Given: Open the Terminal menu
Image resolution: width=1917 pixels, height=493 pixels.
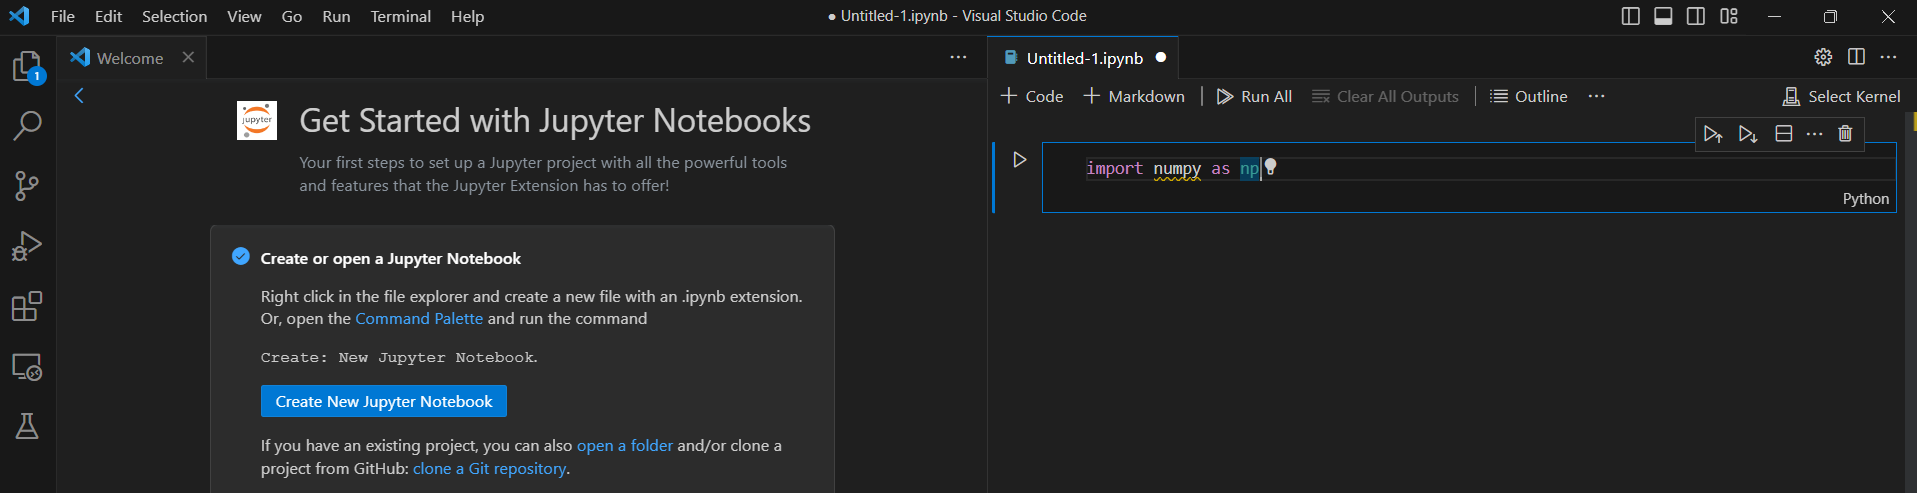Looking at the screenshot, I should tap(400, 16).
